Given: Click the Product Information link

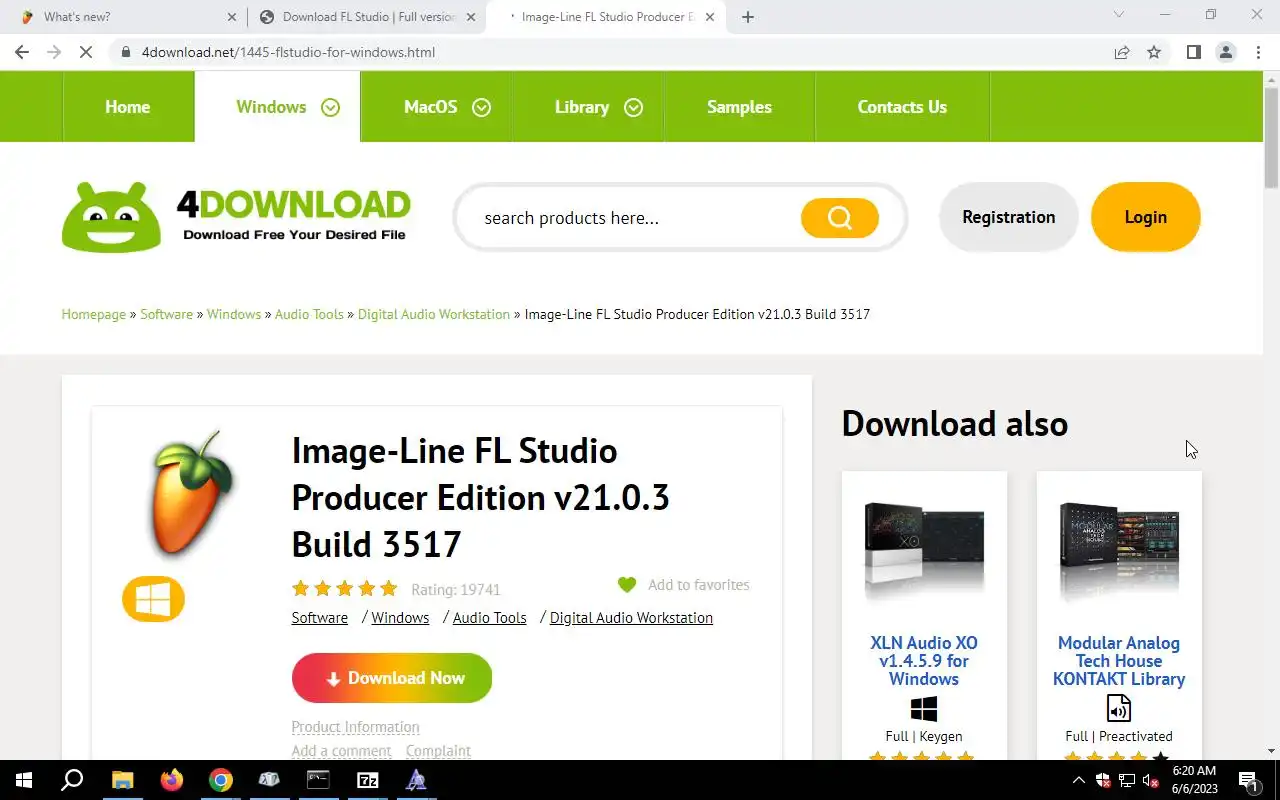Looking at the screenshot, I should 355,727.
